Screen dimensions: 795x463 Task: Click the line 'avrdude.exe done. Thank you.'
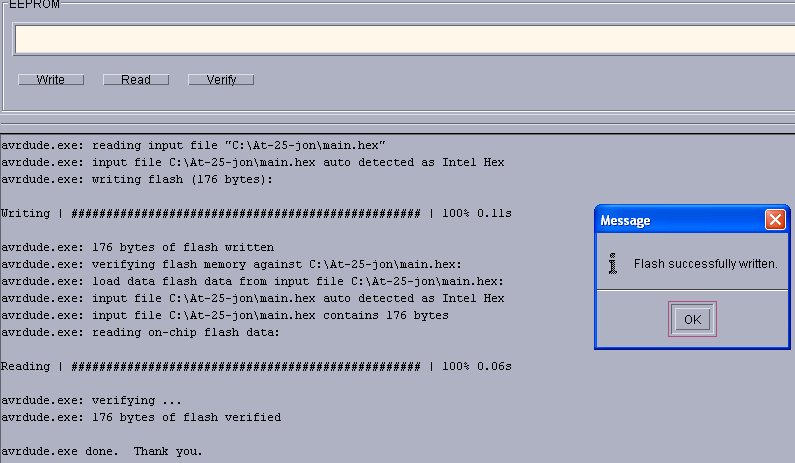101,451
